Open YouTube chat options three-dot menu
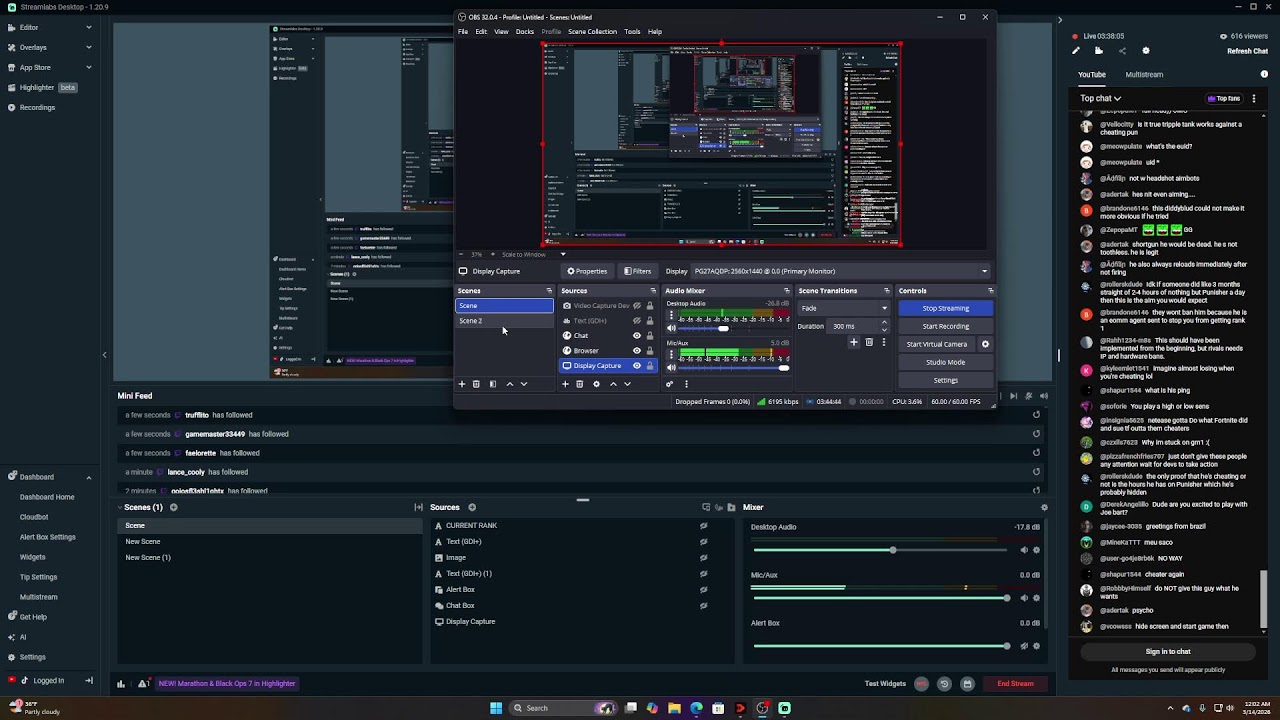Viewport: 1280px width, 720px height. pyautogui.click(x=1253, y=98)
